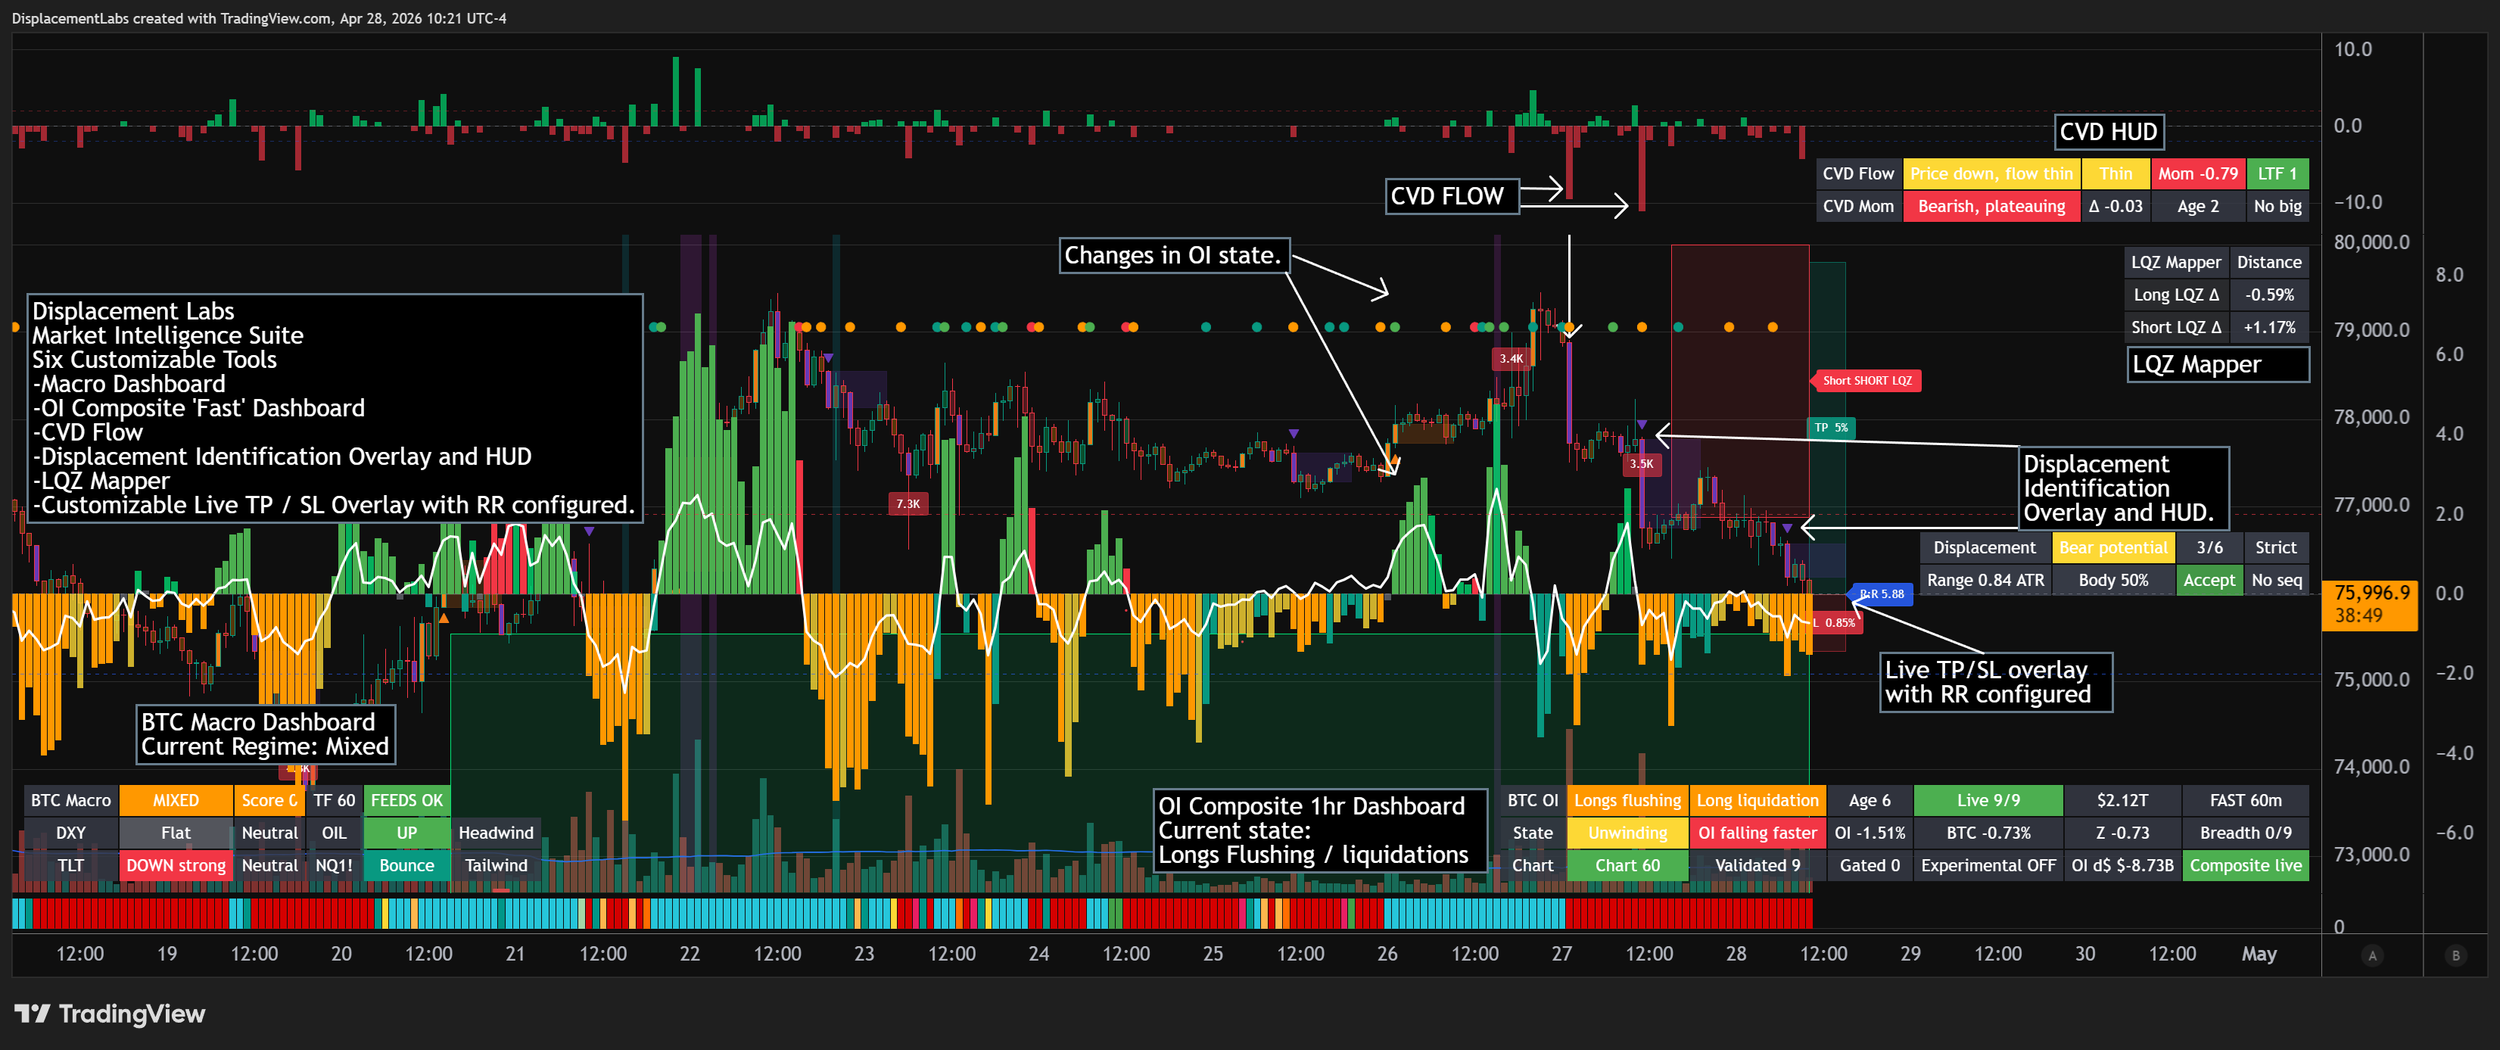The width and height of the screenshot is (2500, 1050).
Task: Click the 'CVD HUD' title box
Action: pyautogui.click(x=2108, y=132)
